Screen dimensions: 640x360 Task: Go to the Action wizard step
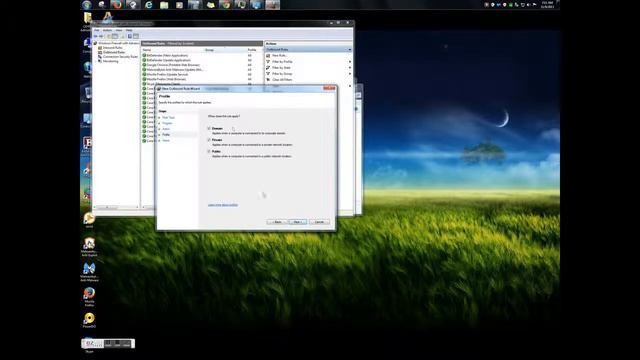[166, 129]
